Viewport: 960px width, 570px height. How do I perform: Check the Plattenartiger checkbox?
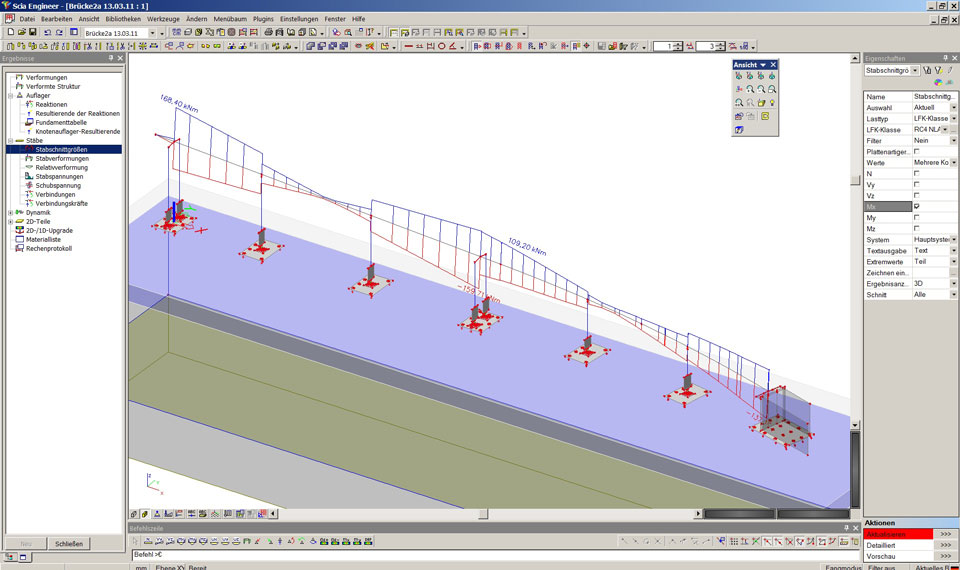point(917,151)
